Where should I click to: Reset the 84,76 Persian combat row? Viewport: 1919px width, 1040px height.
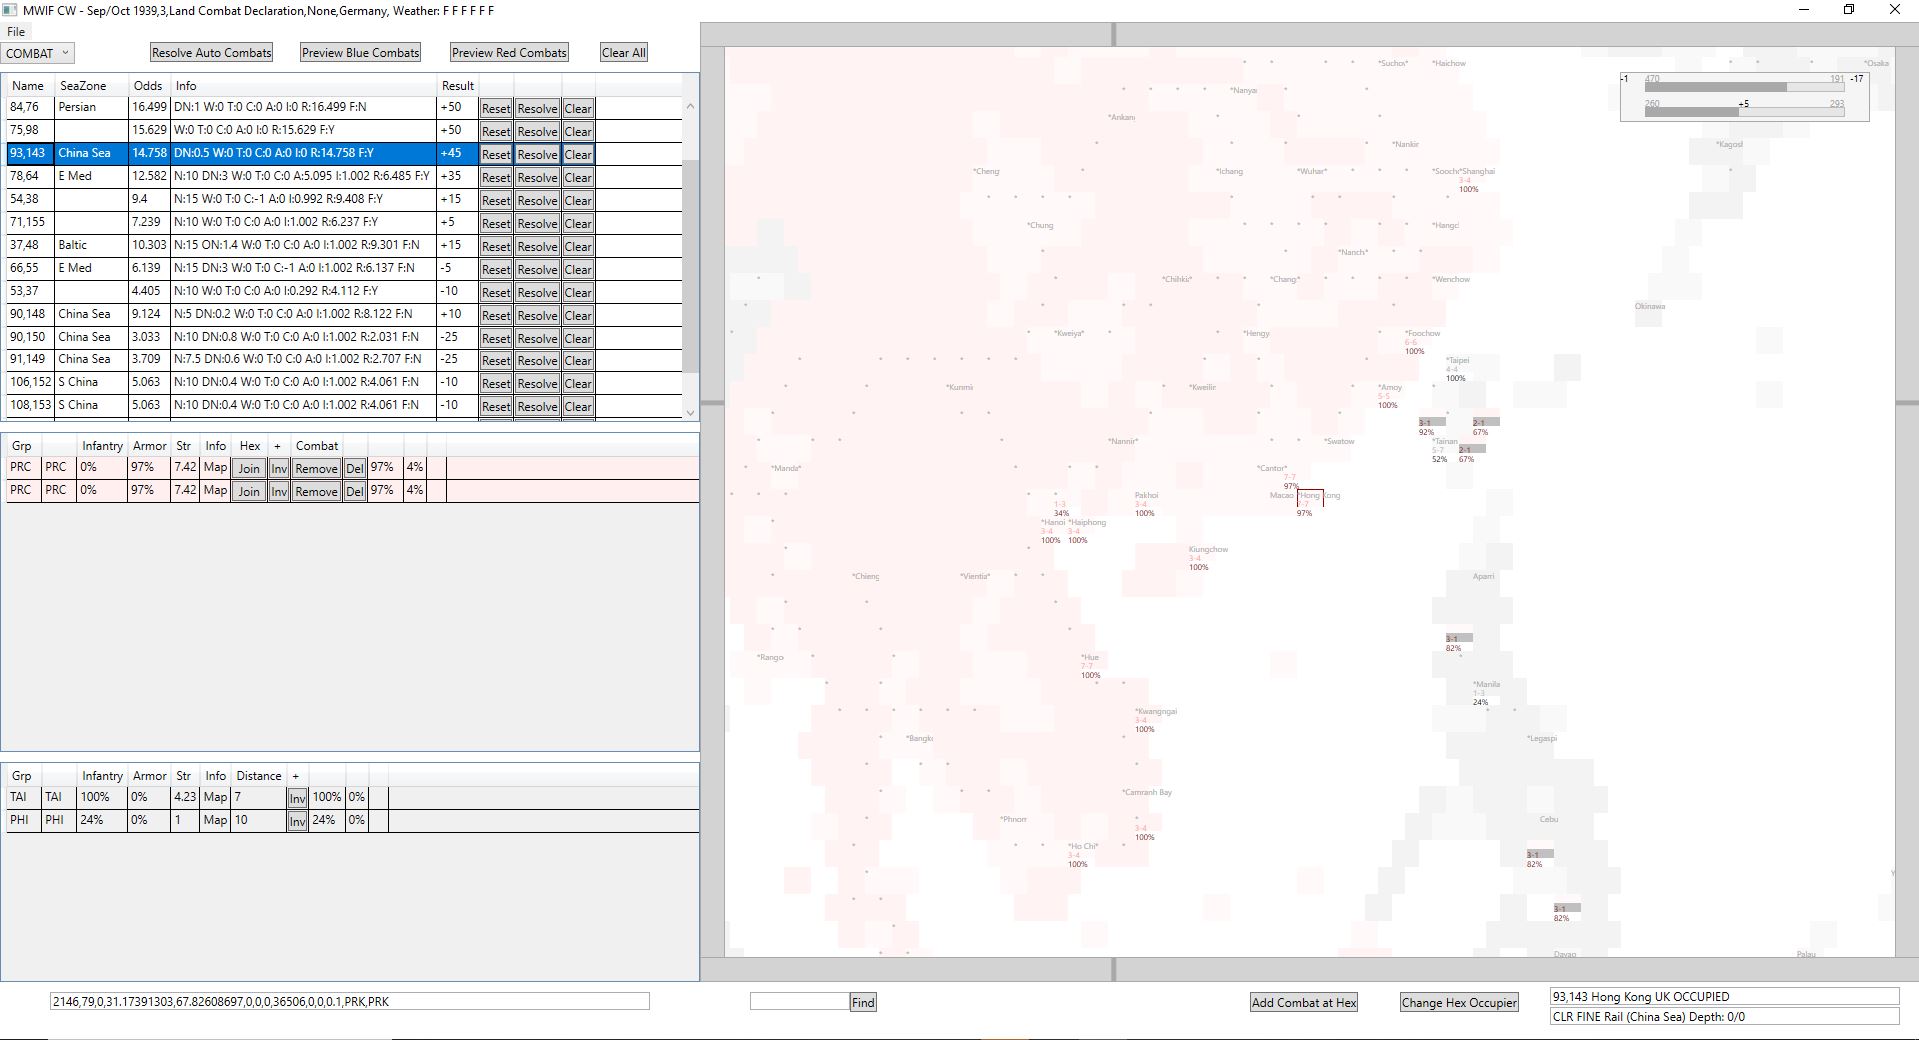pos(495,108)
